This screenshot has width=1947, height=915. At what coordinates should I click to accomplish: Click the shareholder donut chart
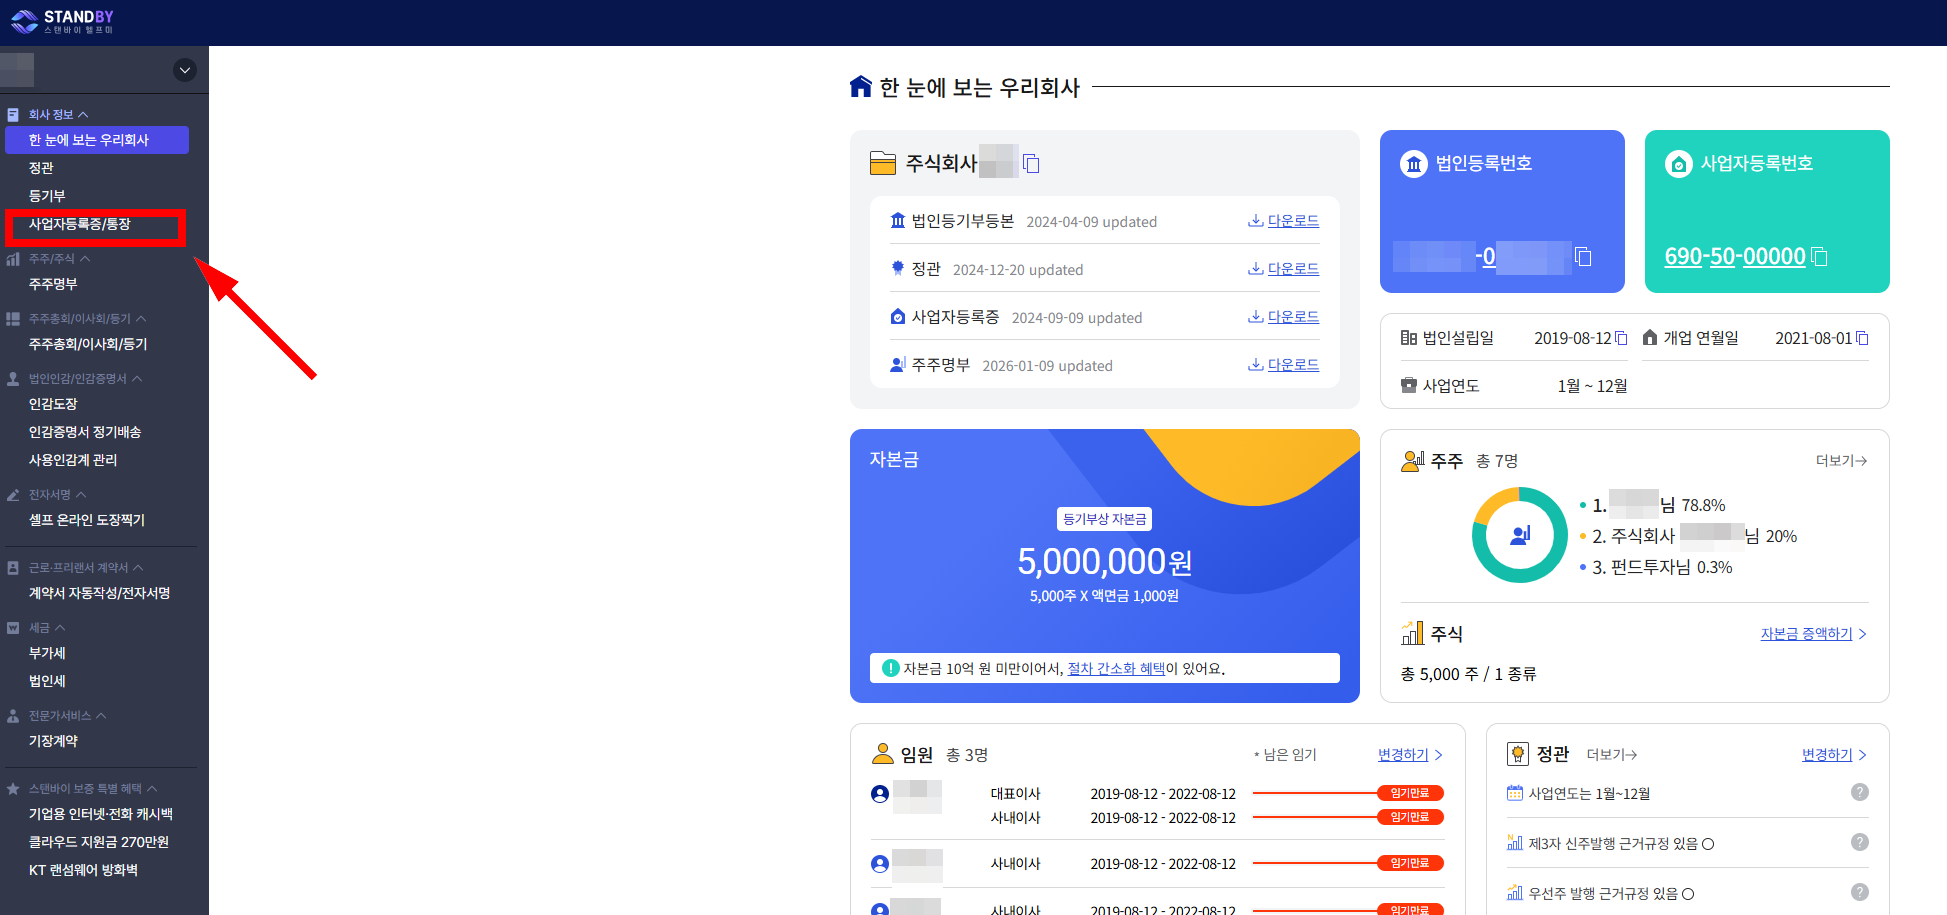coord(1519,536)
